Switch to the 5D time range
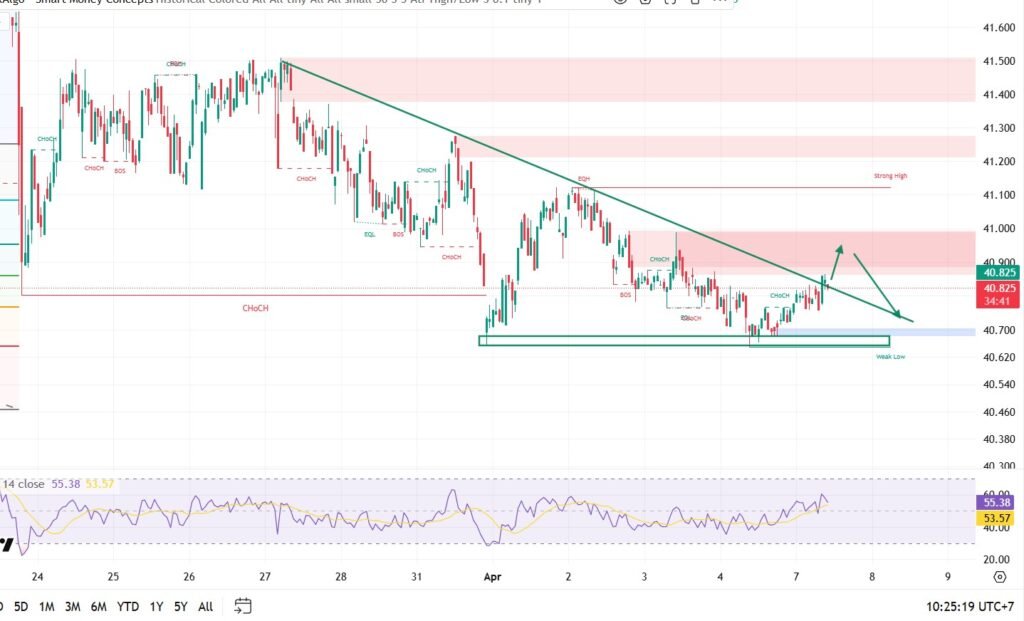 point(21,607)
